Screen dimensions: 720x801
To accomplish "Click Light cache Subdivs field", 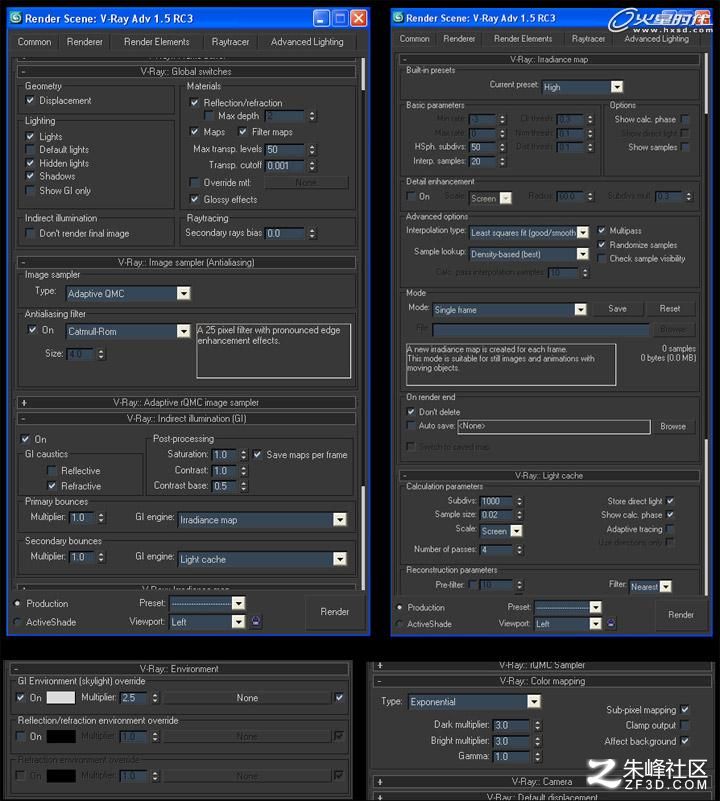I will pos(496,501).
